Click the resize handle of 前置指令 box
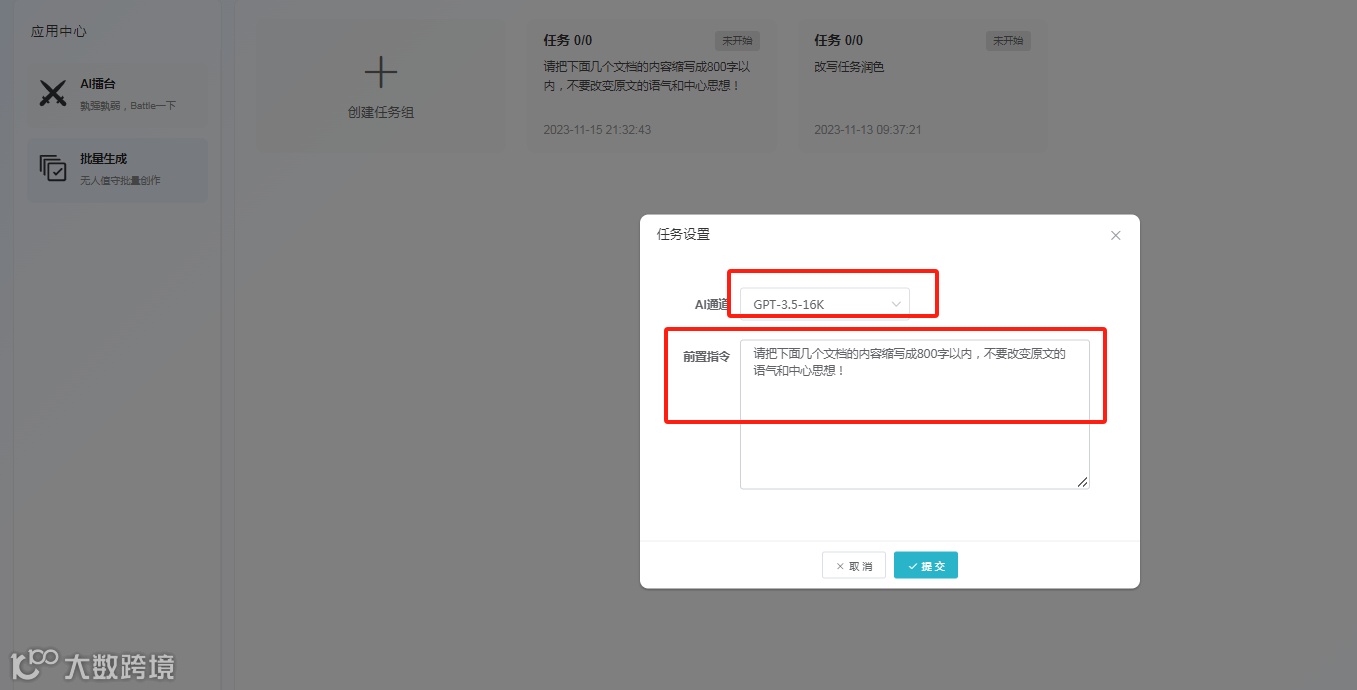Viewport: 1357px width, 690px height. 1083,482
